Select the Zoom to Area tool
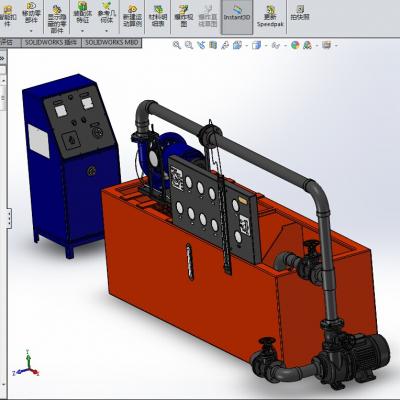Viewport: 400px width, 400px height. click(189, 45)
